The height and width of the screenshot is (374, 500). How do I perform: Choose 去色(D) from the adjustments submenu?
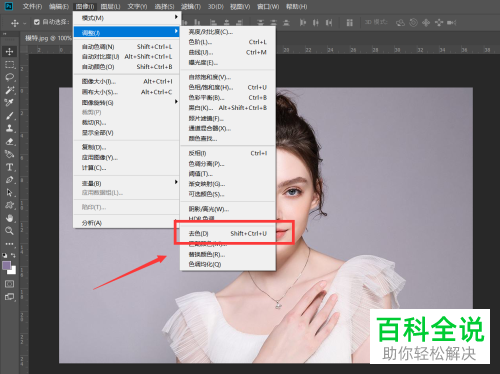228,233
